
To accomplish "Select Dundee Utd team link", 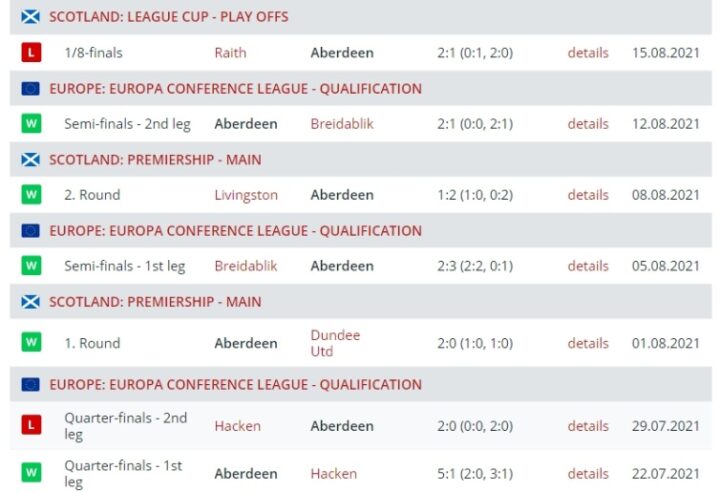I will point(335,343).
